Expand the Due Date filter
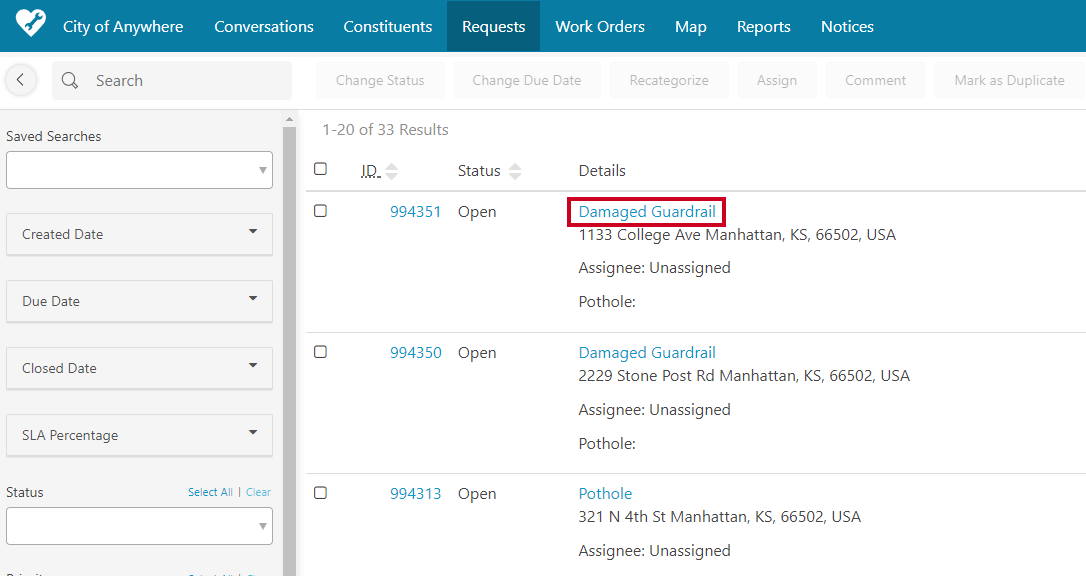The image size is (1086, 576). tap(139, 301)
